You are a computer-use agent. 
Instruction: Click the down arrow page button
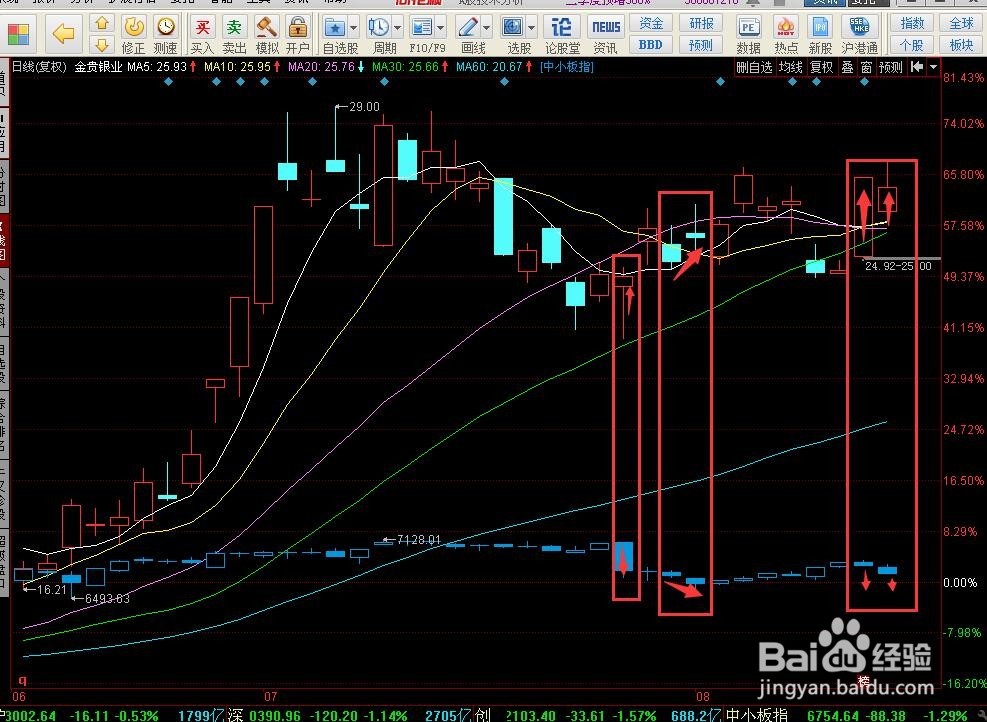pos(102,45)
